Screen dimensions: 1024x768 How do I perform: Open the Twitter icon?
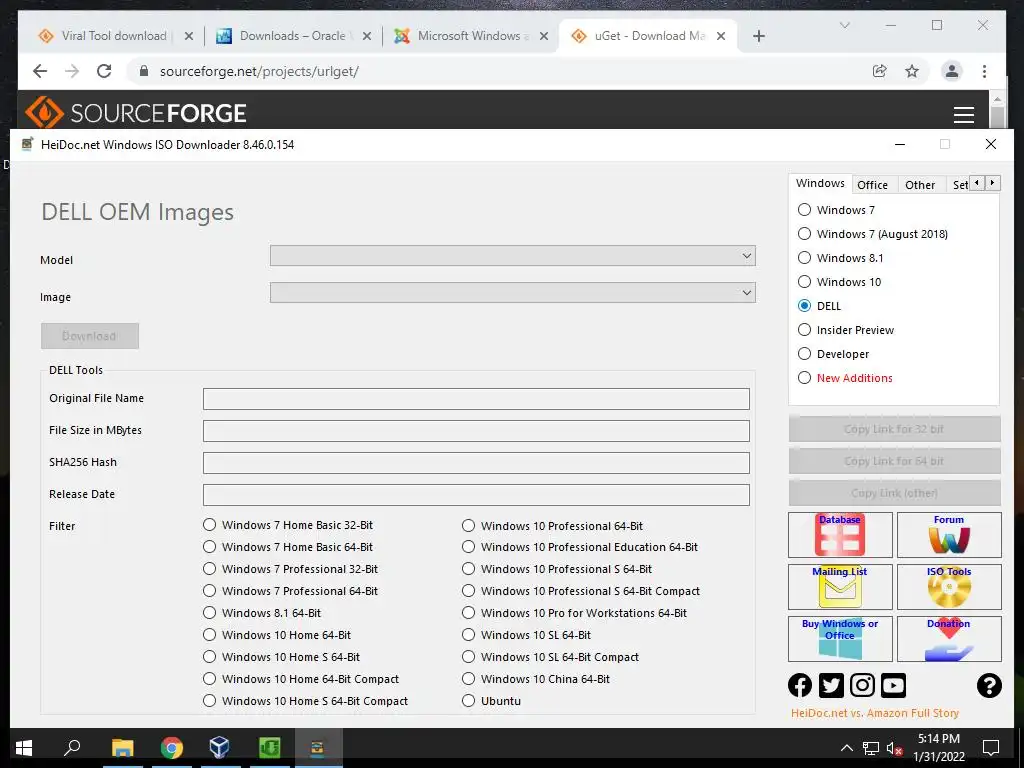[x=831, y=685]
